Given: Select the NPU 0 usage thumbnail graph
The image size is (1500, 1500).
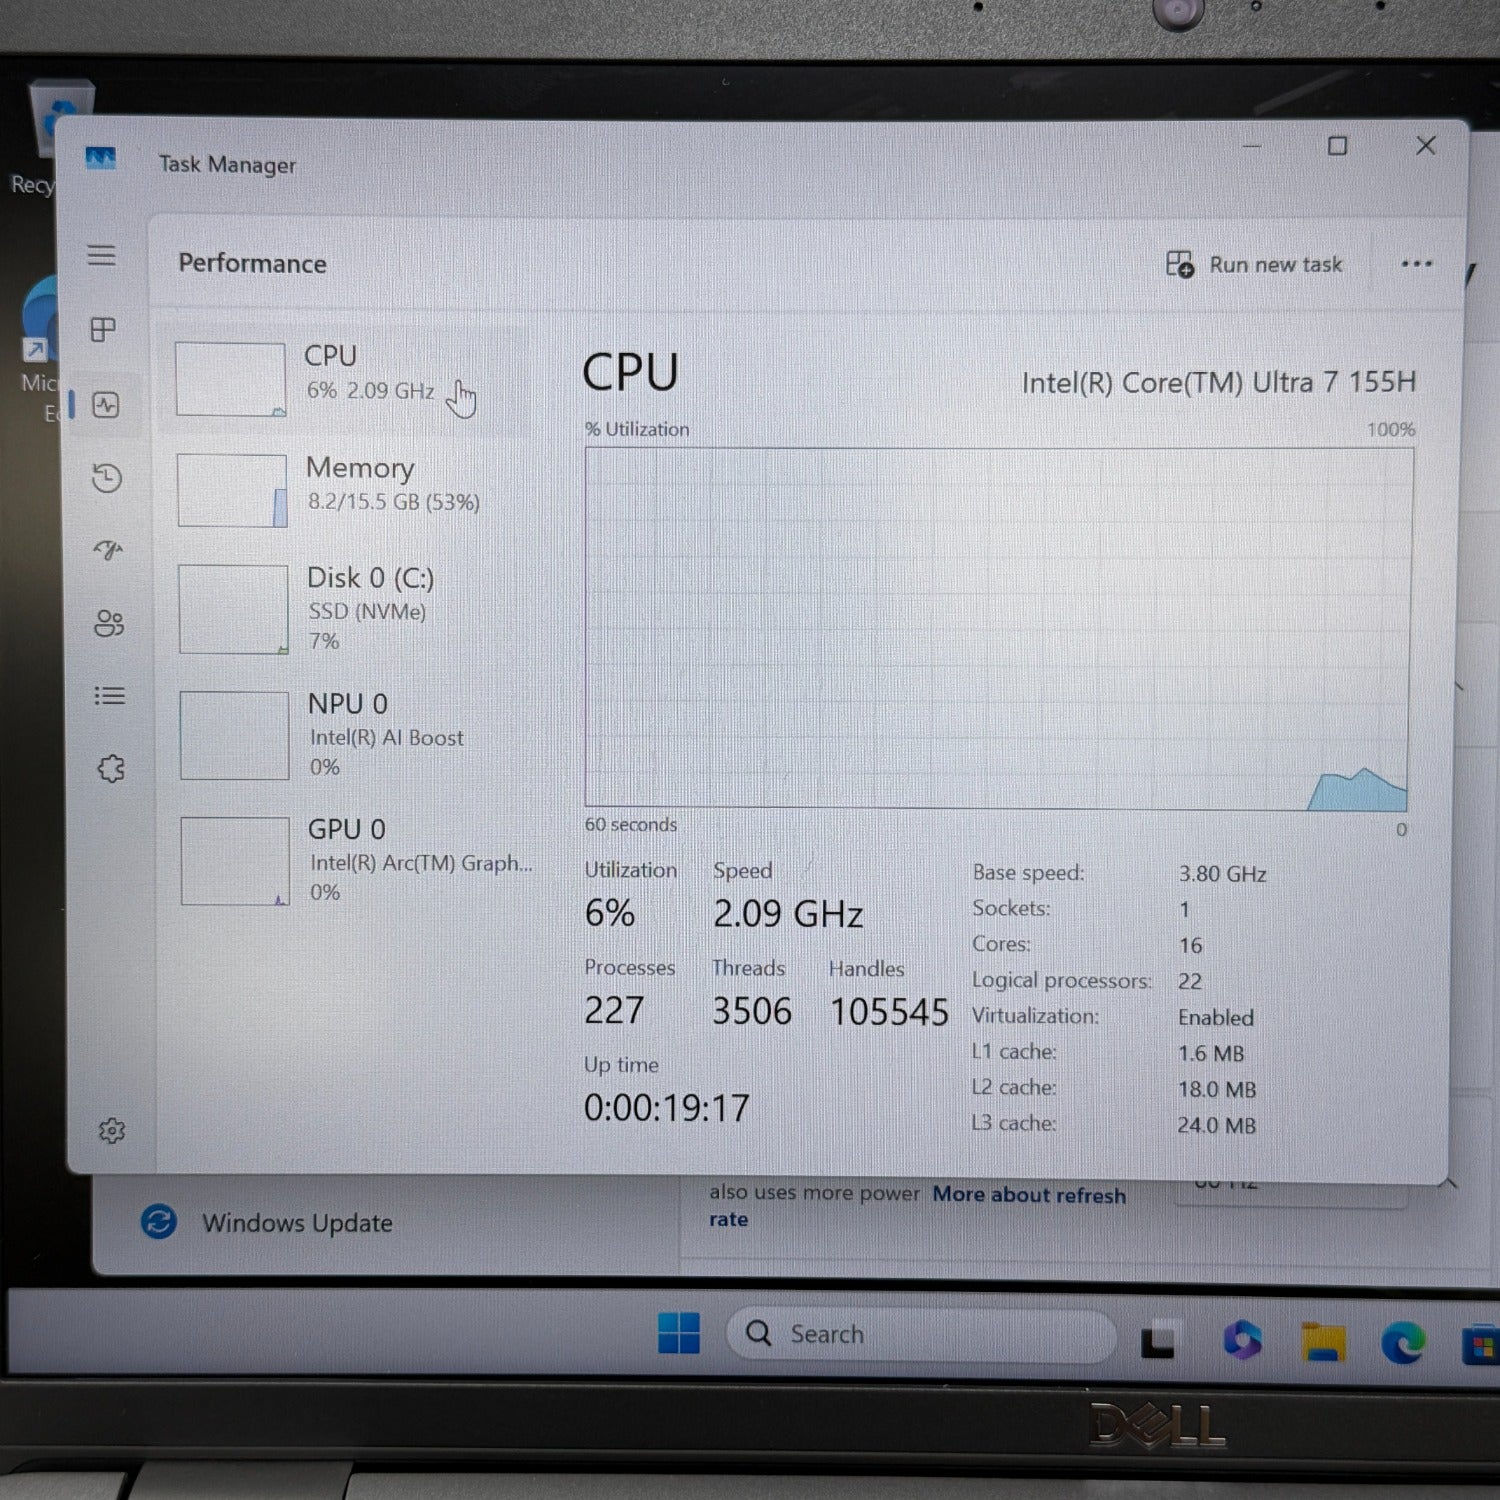Looking at the screenshot, I should tap(234, 735).
